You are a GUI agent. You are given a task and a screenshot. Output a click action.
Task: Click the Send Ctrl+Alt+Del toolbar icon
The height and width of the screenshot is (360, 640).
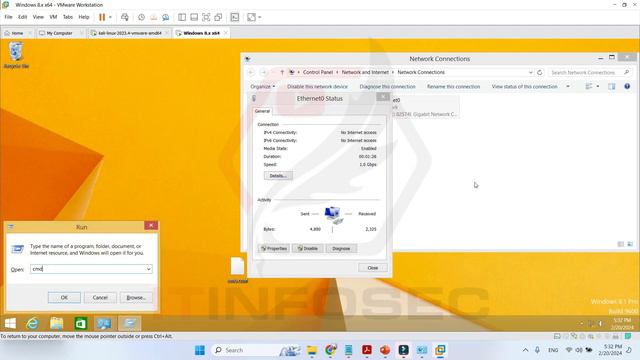(x=125, y=17)
